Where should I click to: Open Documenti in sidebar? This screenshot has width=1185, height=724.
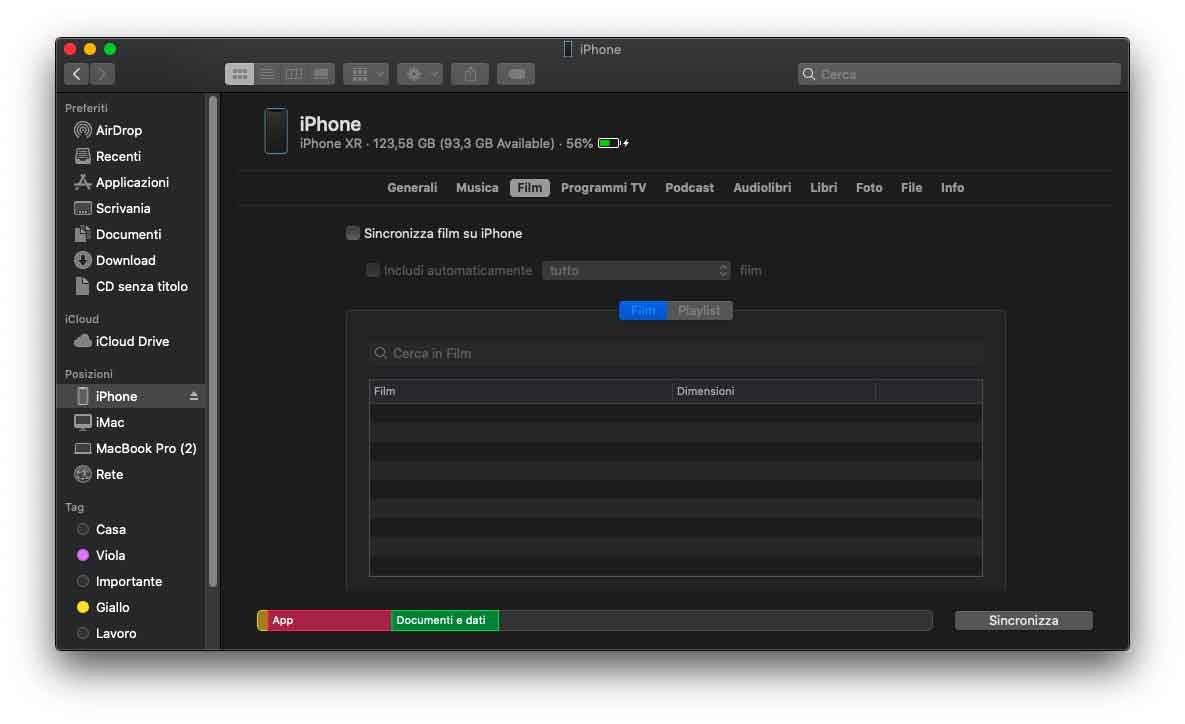[x=130, y=235]
